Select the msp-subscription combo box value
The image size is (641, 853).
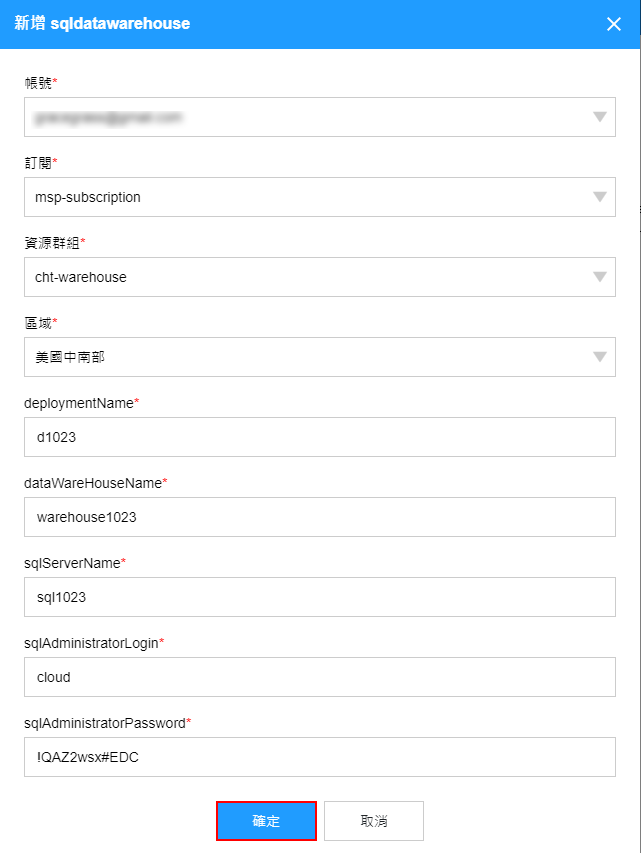pyautogui.click(x=320, y=197)
